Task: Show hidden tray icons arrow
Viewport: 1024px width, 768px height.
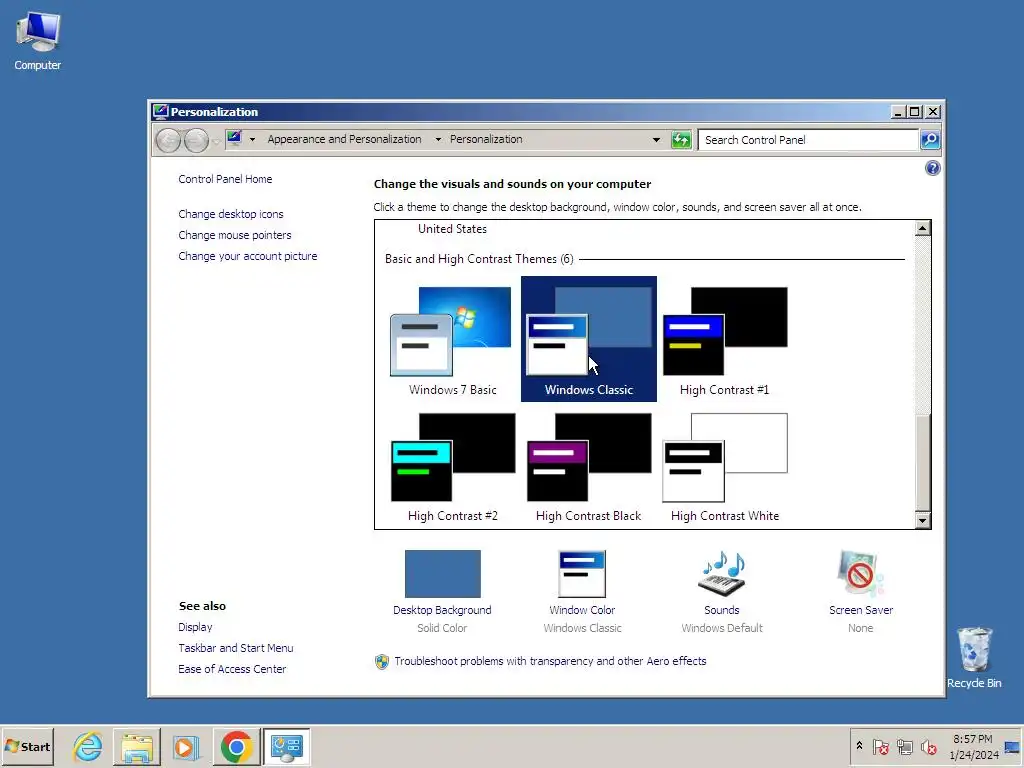Action: tap(859, 746)
